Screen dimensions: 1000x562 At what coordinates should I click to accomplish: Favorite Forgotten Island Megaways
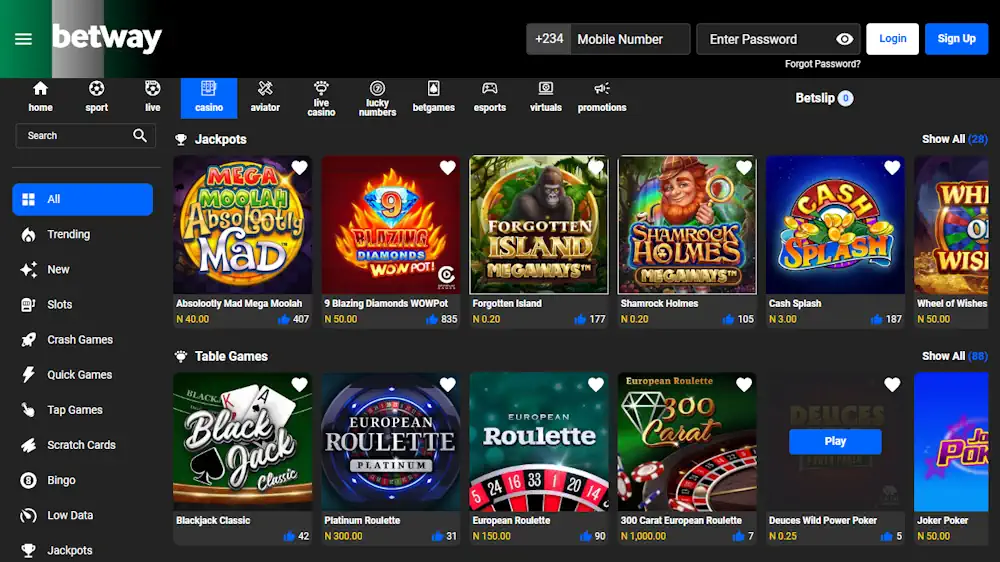(x=596, y=167)
